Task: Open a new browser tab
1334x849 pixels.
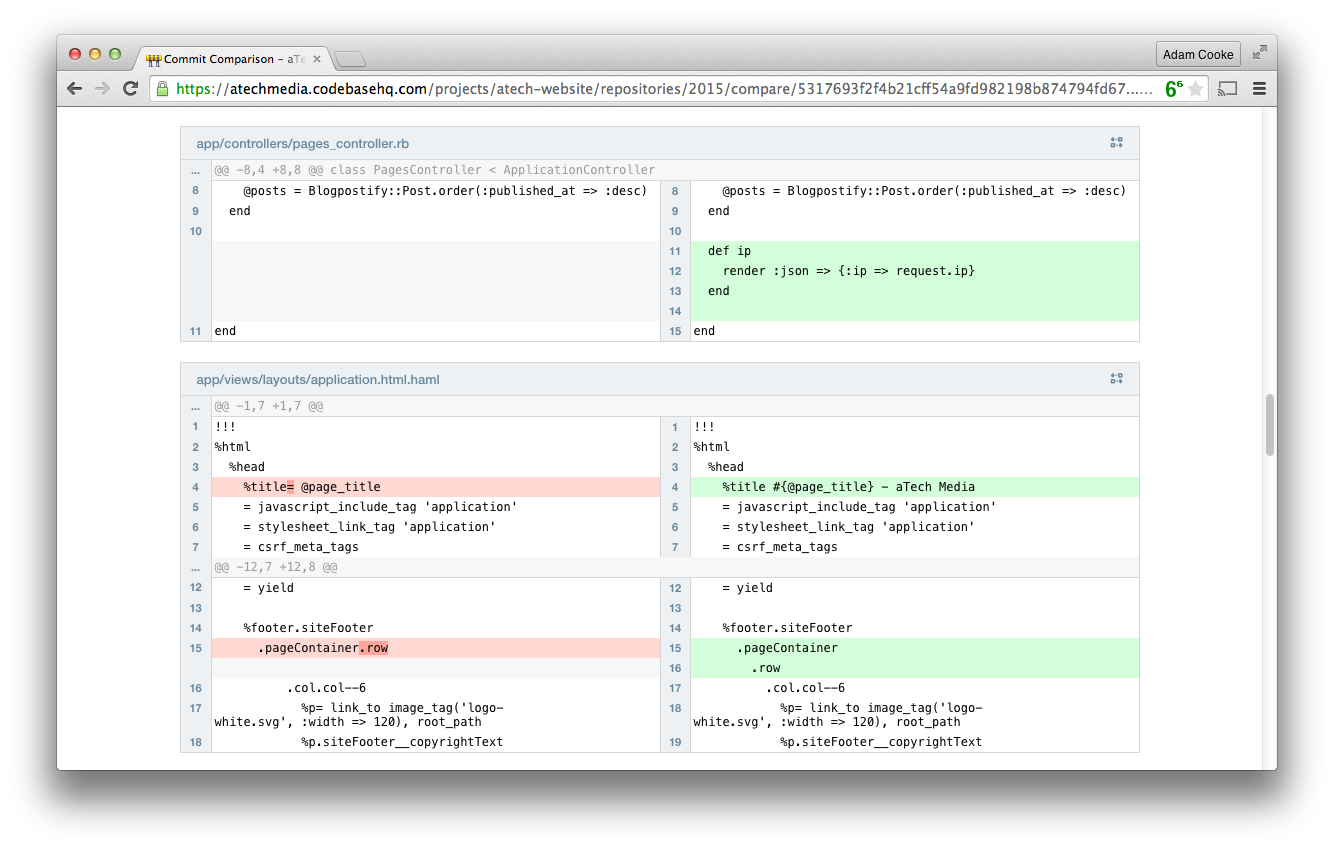Action: point(350,59)
